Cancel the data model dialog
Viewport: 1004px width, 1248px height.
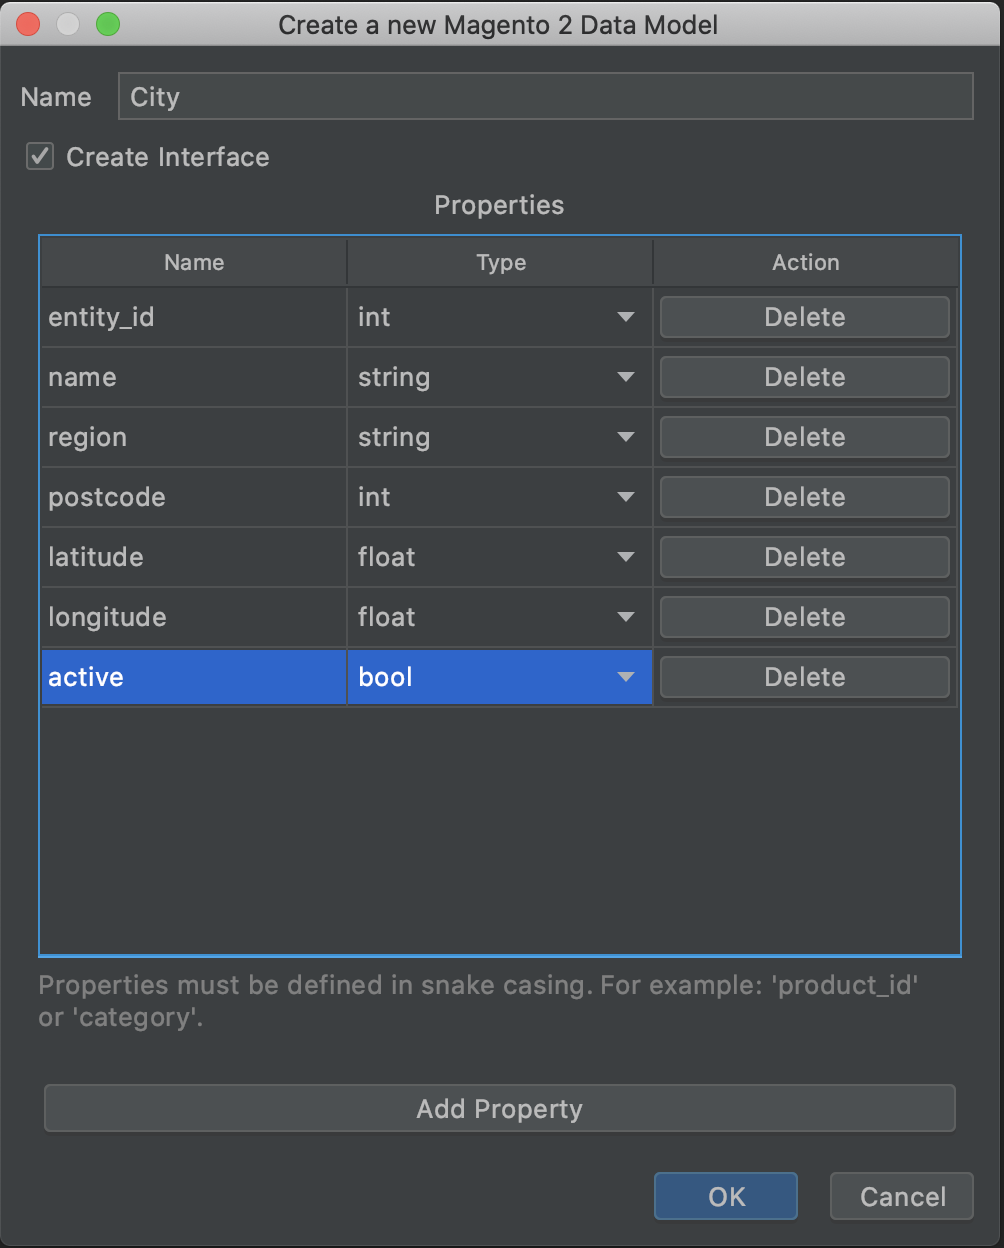(902, 1196)
